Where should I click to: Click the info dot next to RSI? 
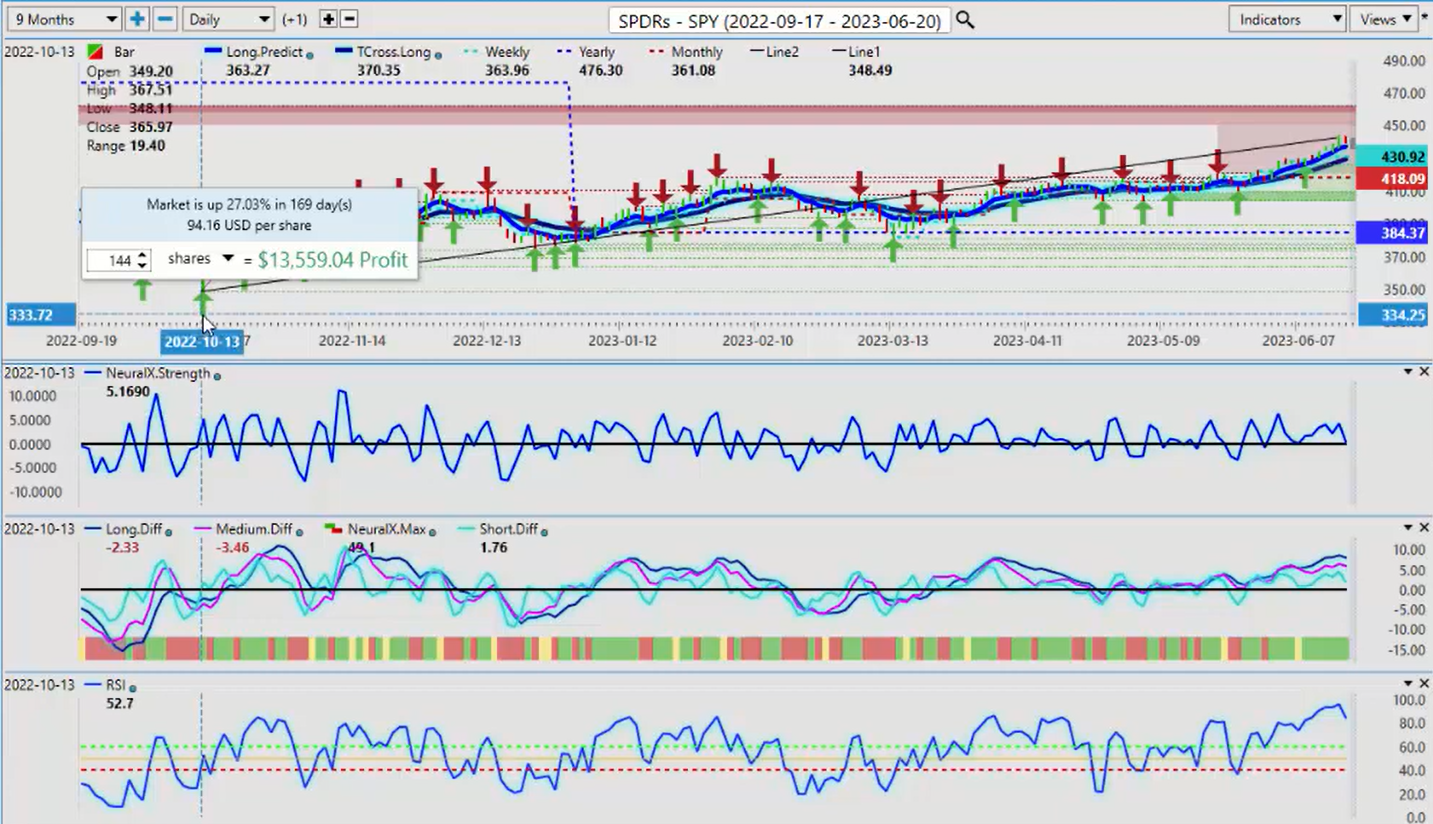133,687
